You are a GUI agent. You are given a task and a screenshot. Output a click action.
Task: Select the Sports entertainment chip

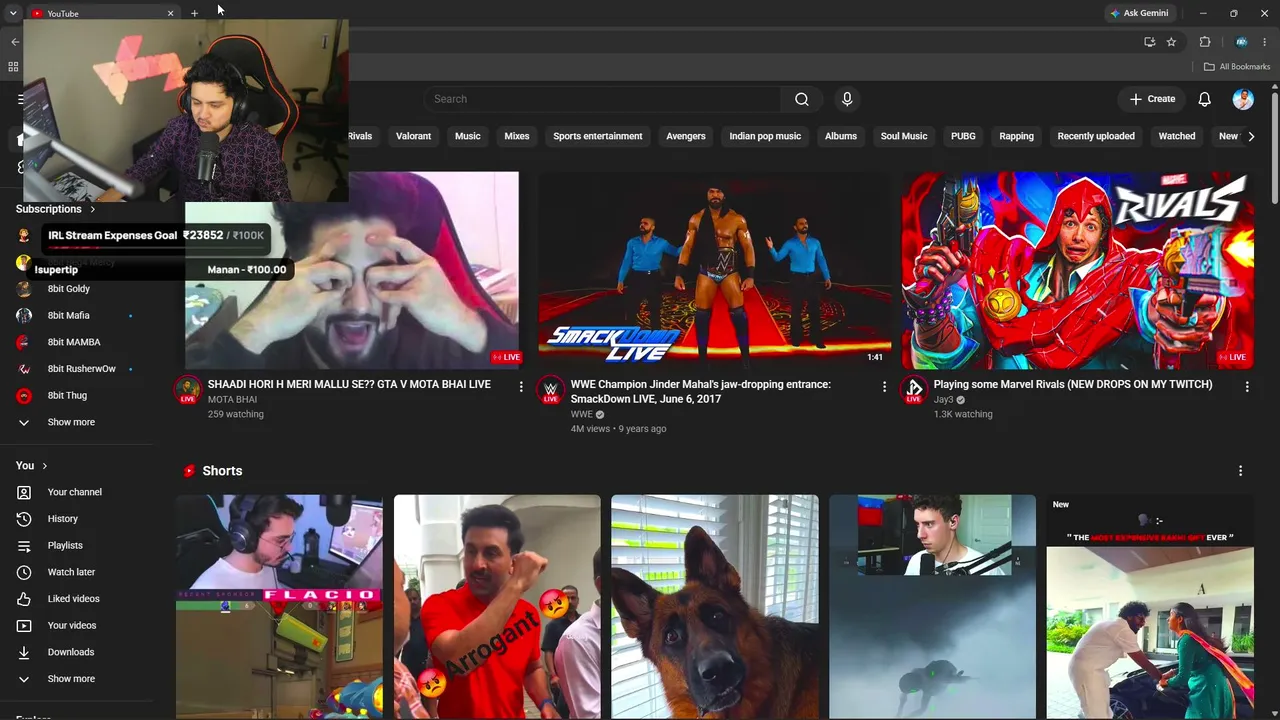(x=598, y=136)
